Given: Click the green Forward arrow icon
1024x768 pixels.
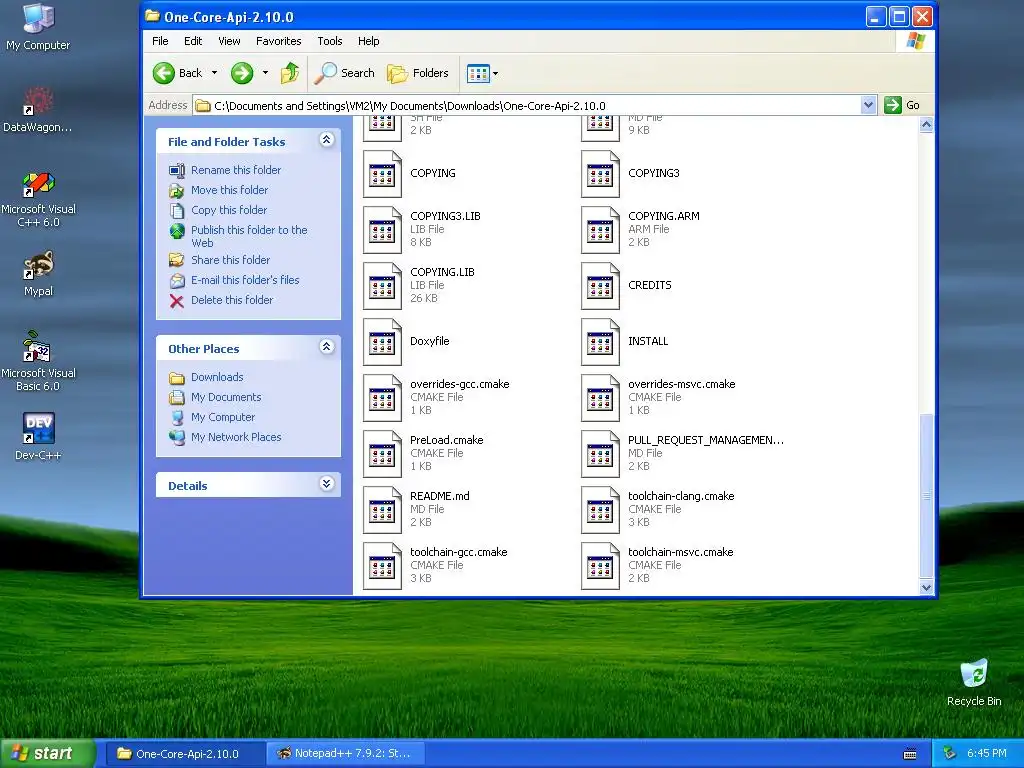Looking at the screenshot, I should click(x=242, y=73).
